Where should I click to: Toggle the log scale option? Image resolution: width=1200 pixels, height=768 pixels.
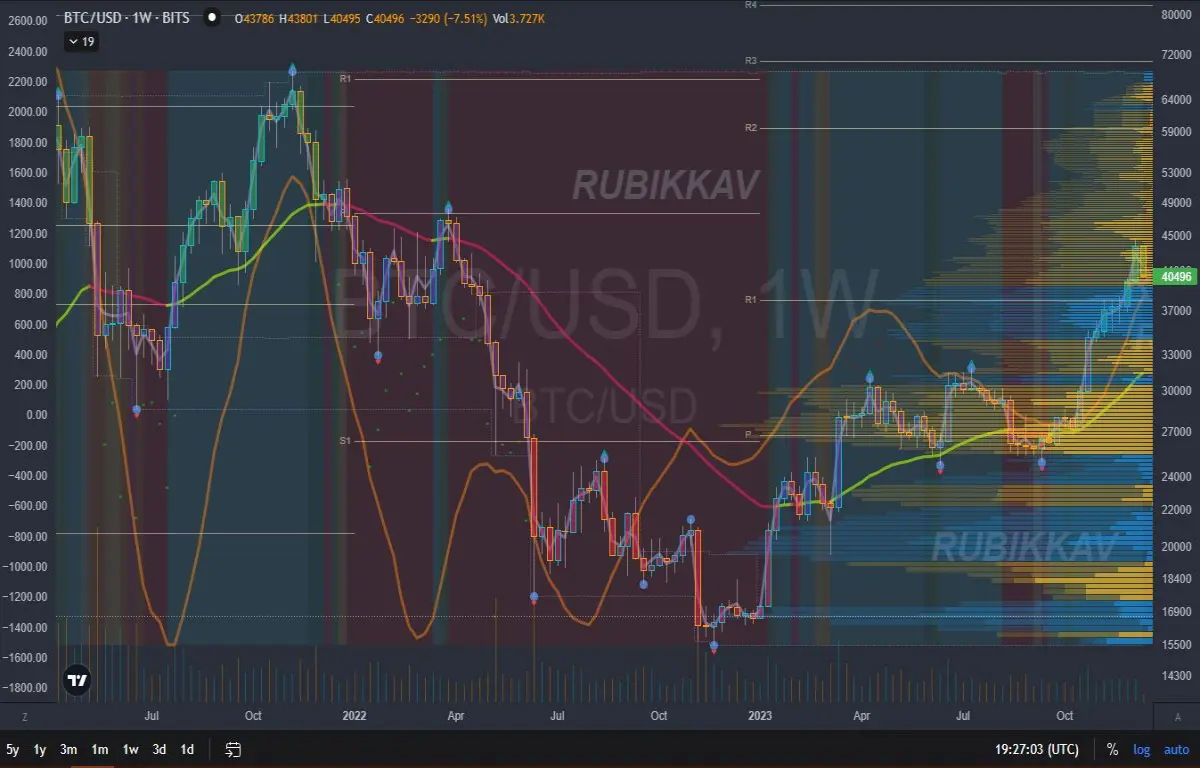click(x=1141, y=749)
